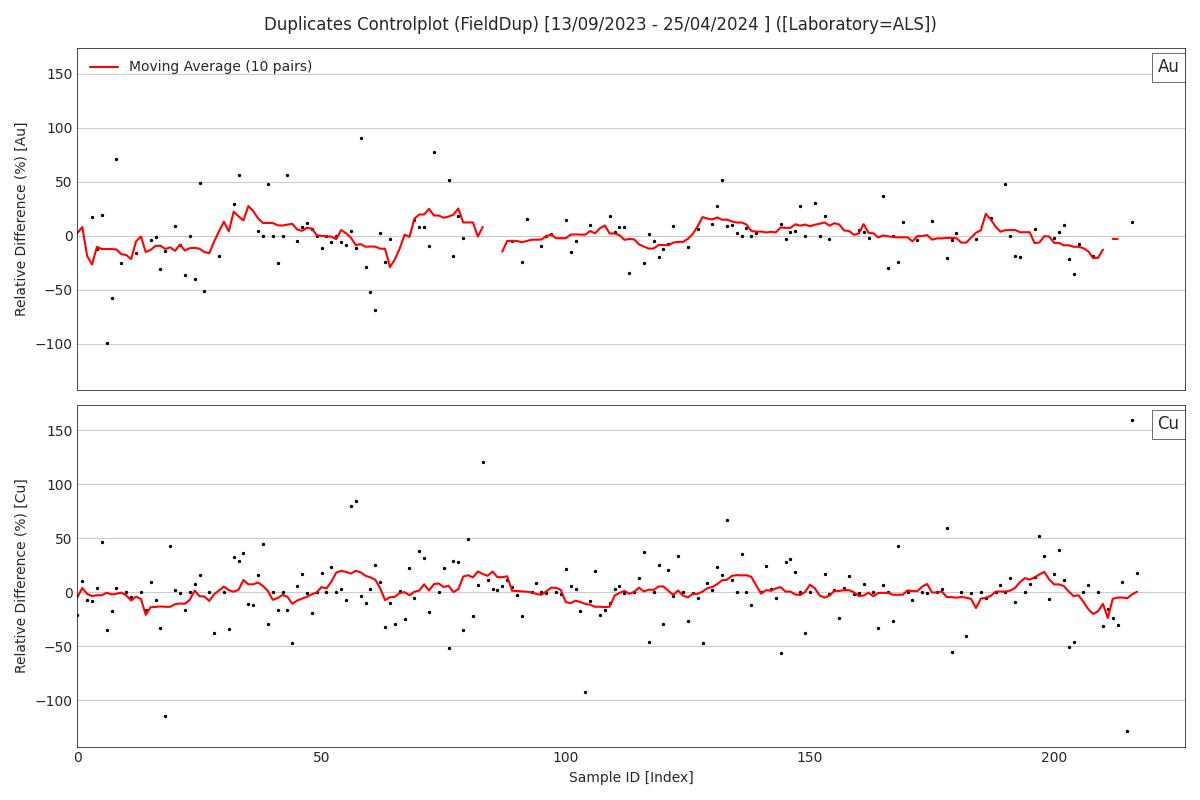Click the red legend line sample

pyautogui.click(x=104, y=67)
